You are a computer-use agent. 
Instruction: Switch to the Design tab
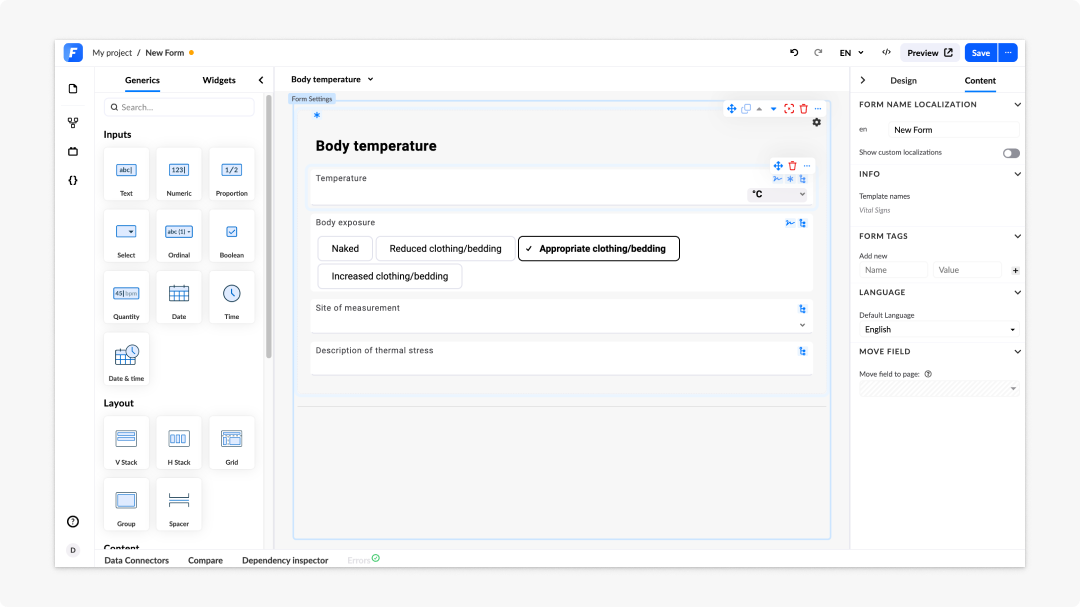click(x=903, y=81)
